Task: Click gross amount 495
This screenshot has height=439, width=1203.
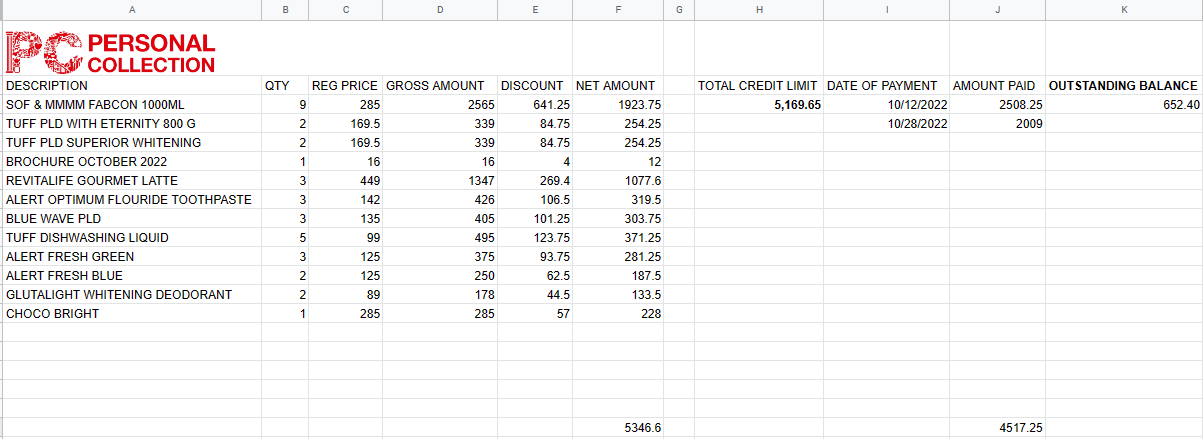Action: (x=440, y=238)
